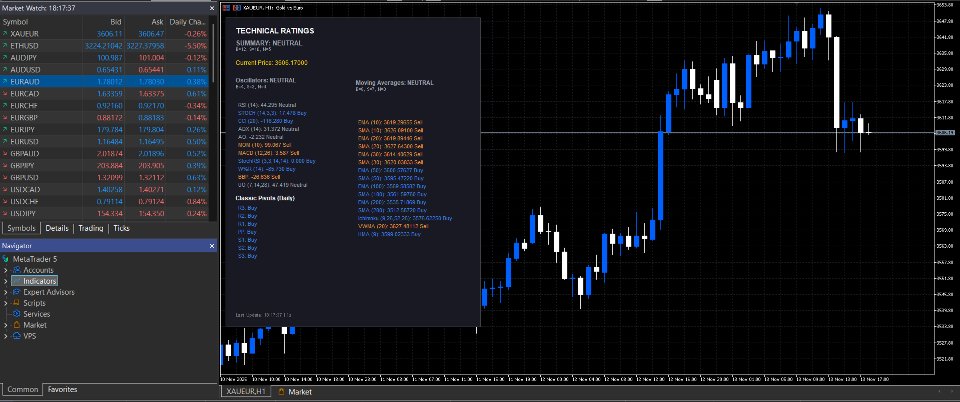This screenshot has width=960, height=402.
Task: Click the VPS cloud icon in Navigator
Action: [17, 336]
